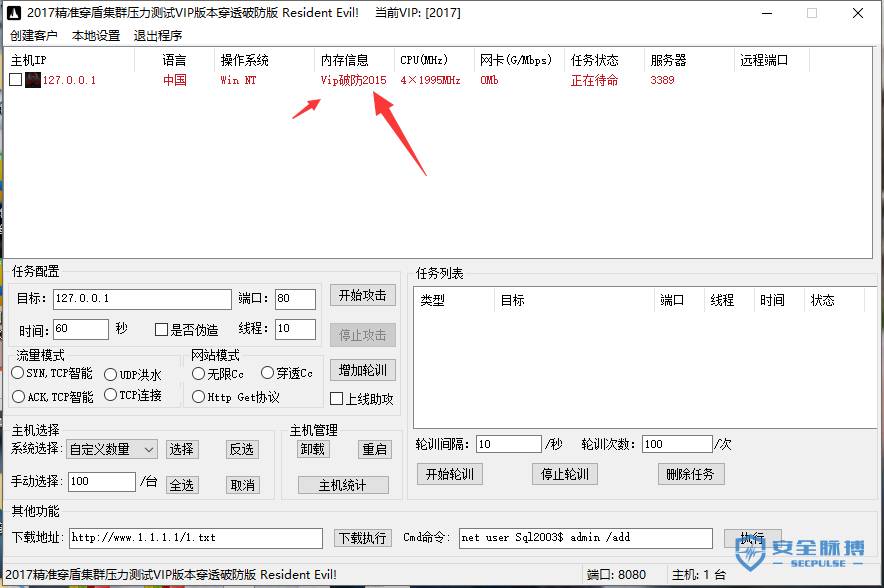Click the 删除任务 delete task button
884x588 pixels.
click(690, 474)
